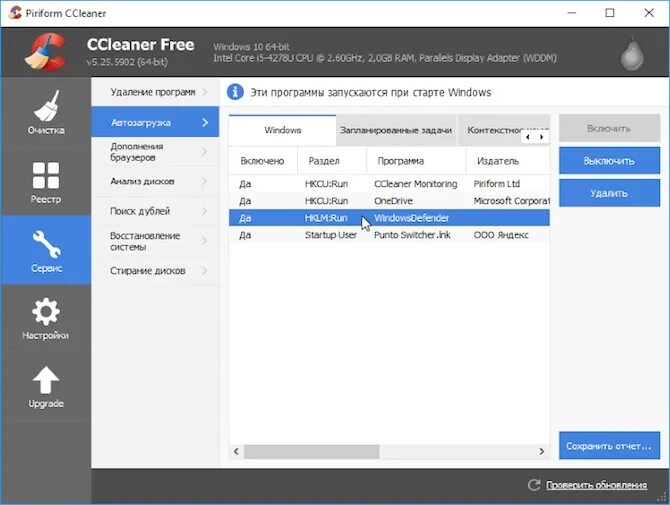Click the CCleaner logo in header

(x=45, y=52)
